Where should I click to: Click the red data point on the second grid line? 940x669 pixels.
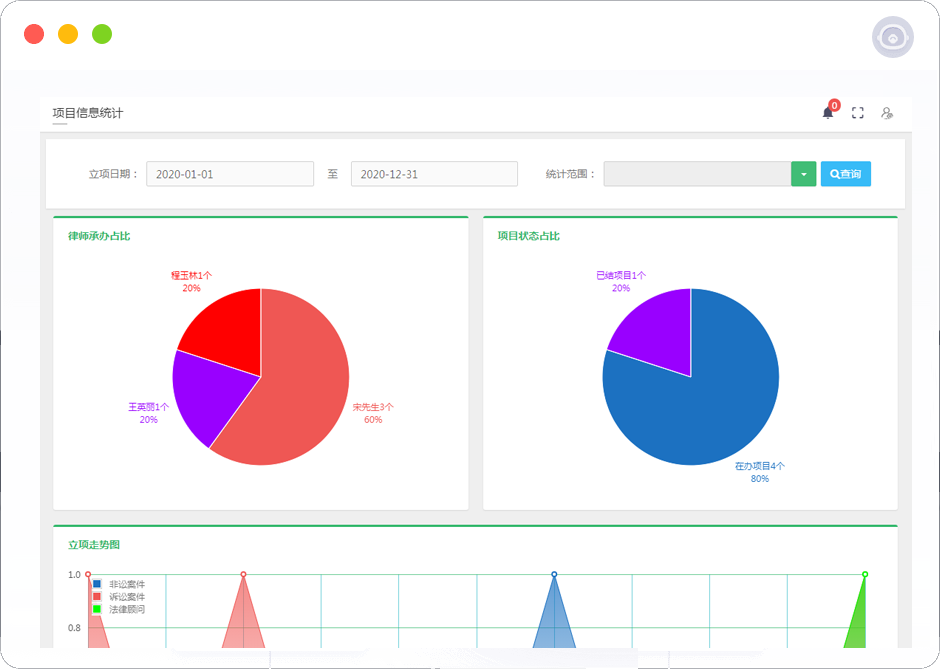[x=243, y=574]
